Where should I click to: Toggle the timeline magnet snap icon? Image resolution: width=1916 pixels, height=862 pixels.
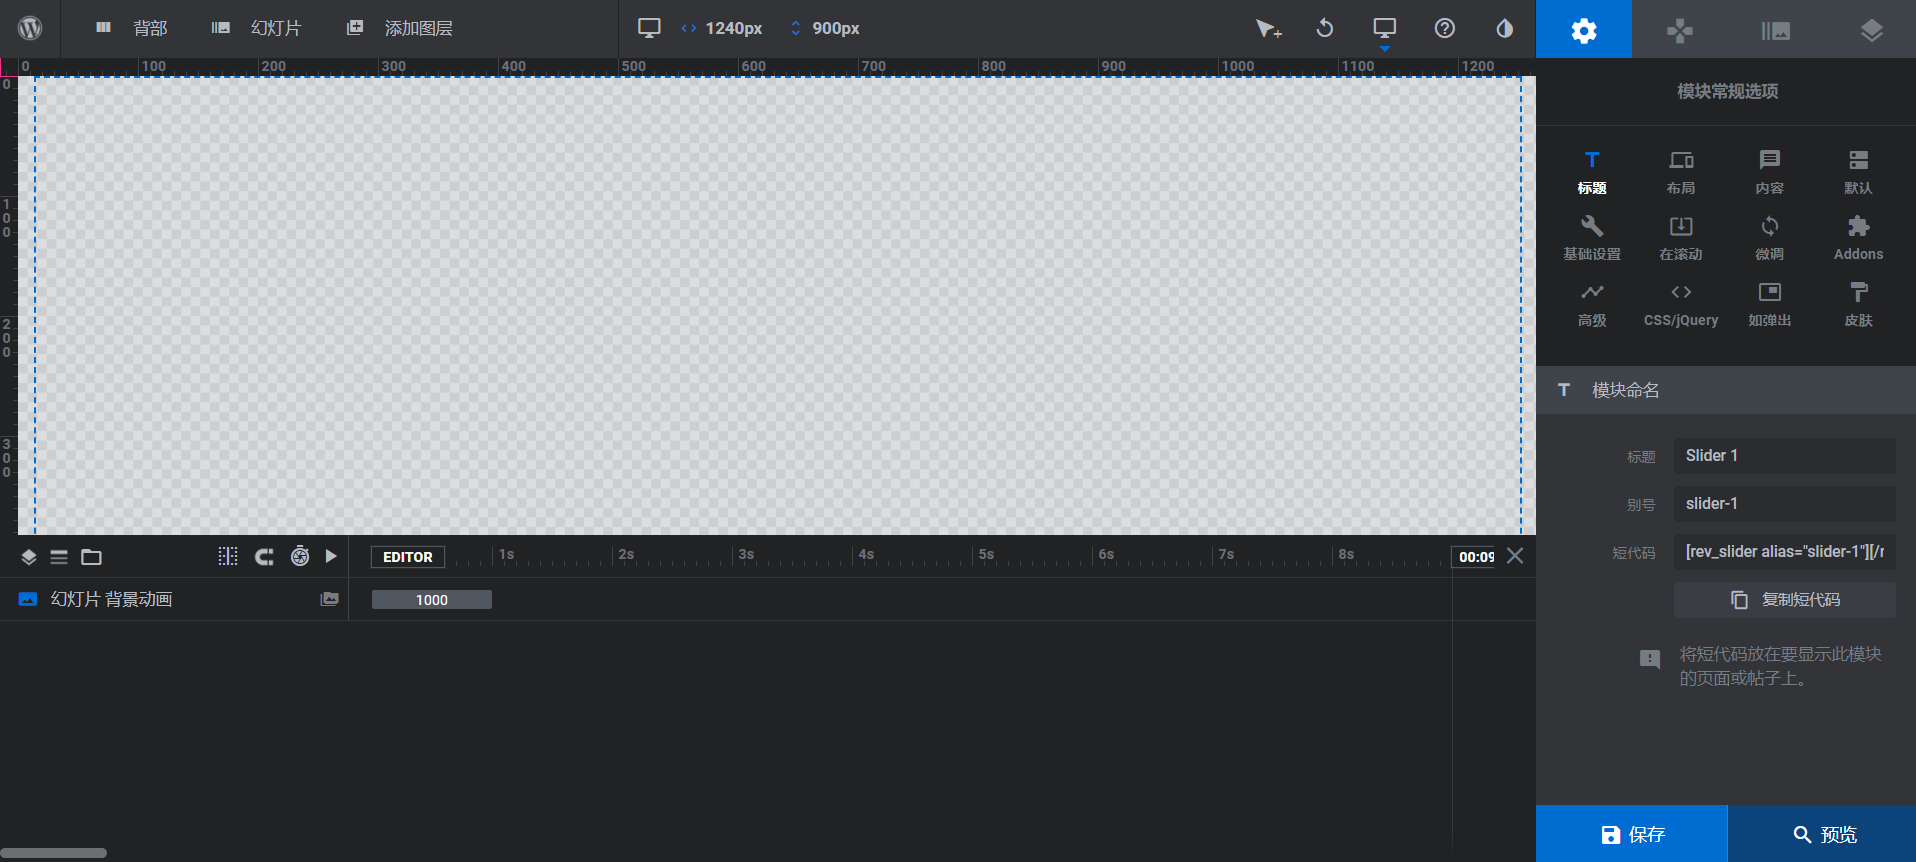coord(264,556)
